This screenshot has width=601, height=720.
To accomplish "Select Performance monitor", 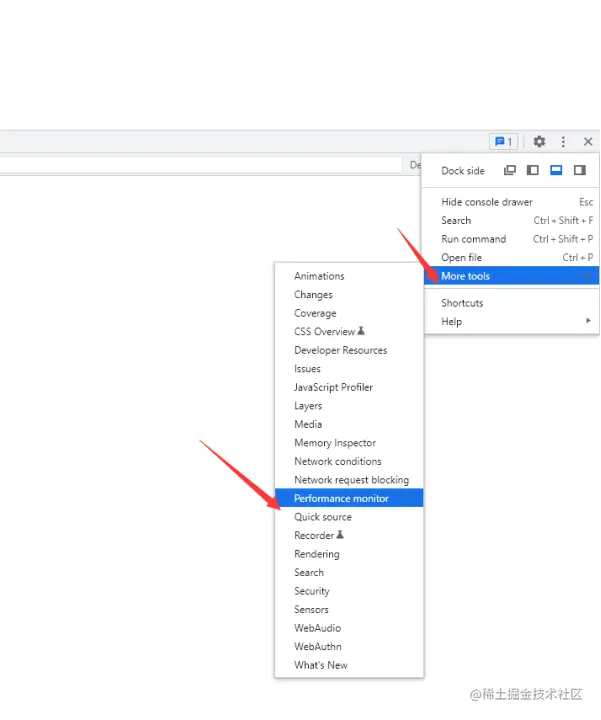I will click(x=349, y=498).
